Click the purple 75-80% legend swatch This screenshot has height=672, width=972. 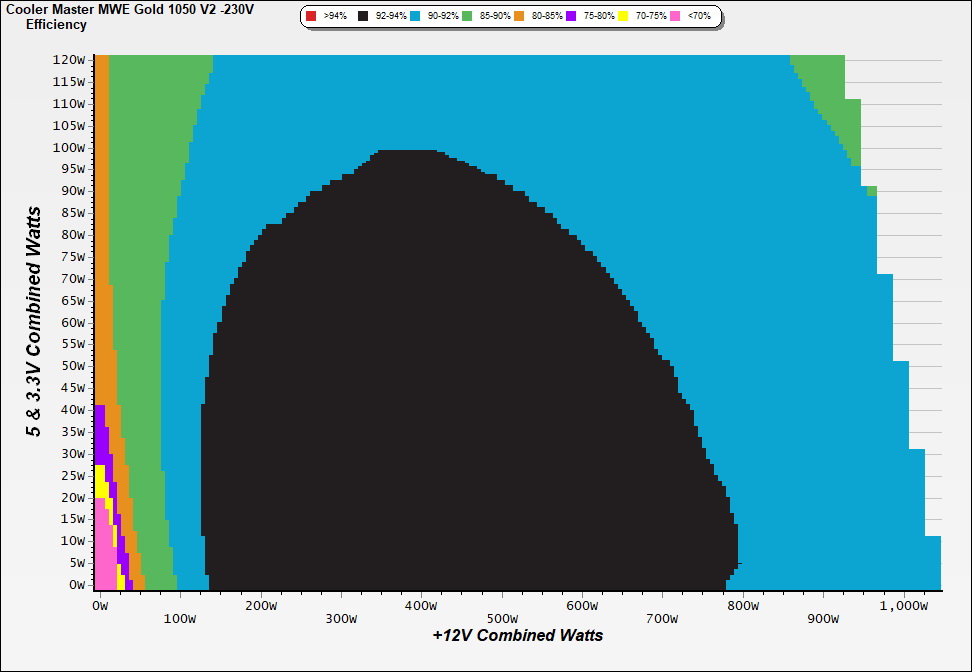570,17
